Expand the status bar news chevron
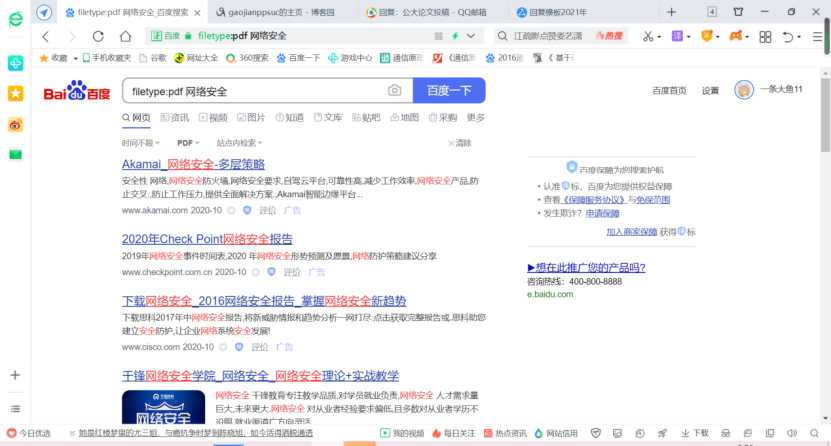Image resolution: width=831 pixels, height=446 pixels. (x=72, y=433)
